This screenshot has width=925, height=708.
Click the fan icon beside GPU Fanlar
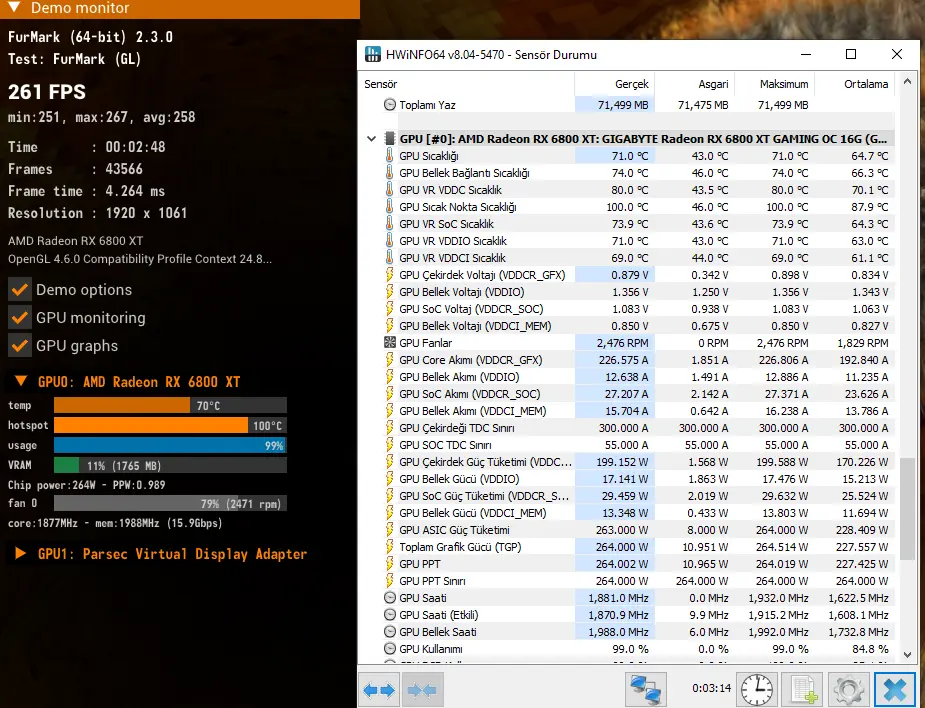(x=389, y=342)
